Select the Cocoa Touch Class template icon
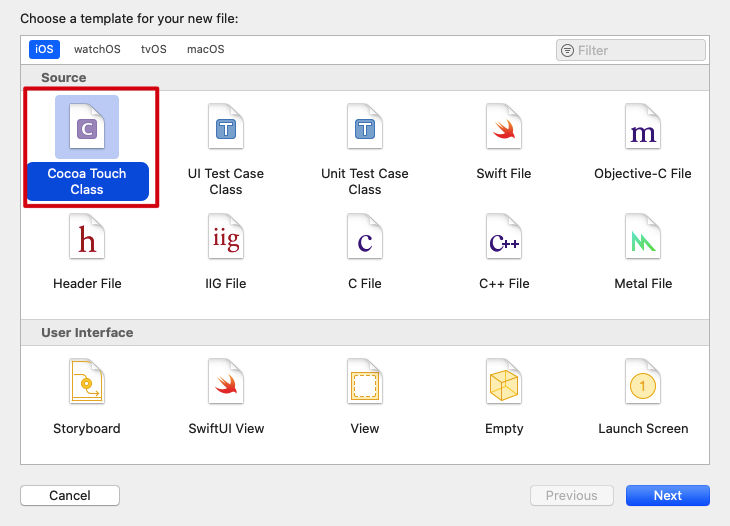Screen dimensions: 730x526 tap(87, 127)
